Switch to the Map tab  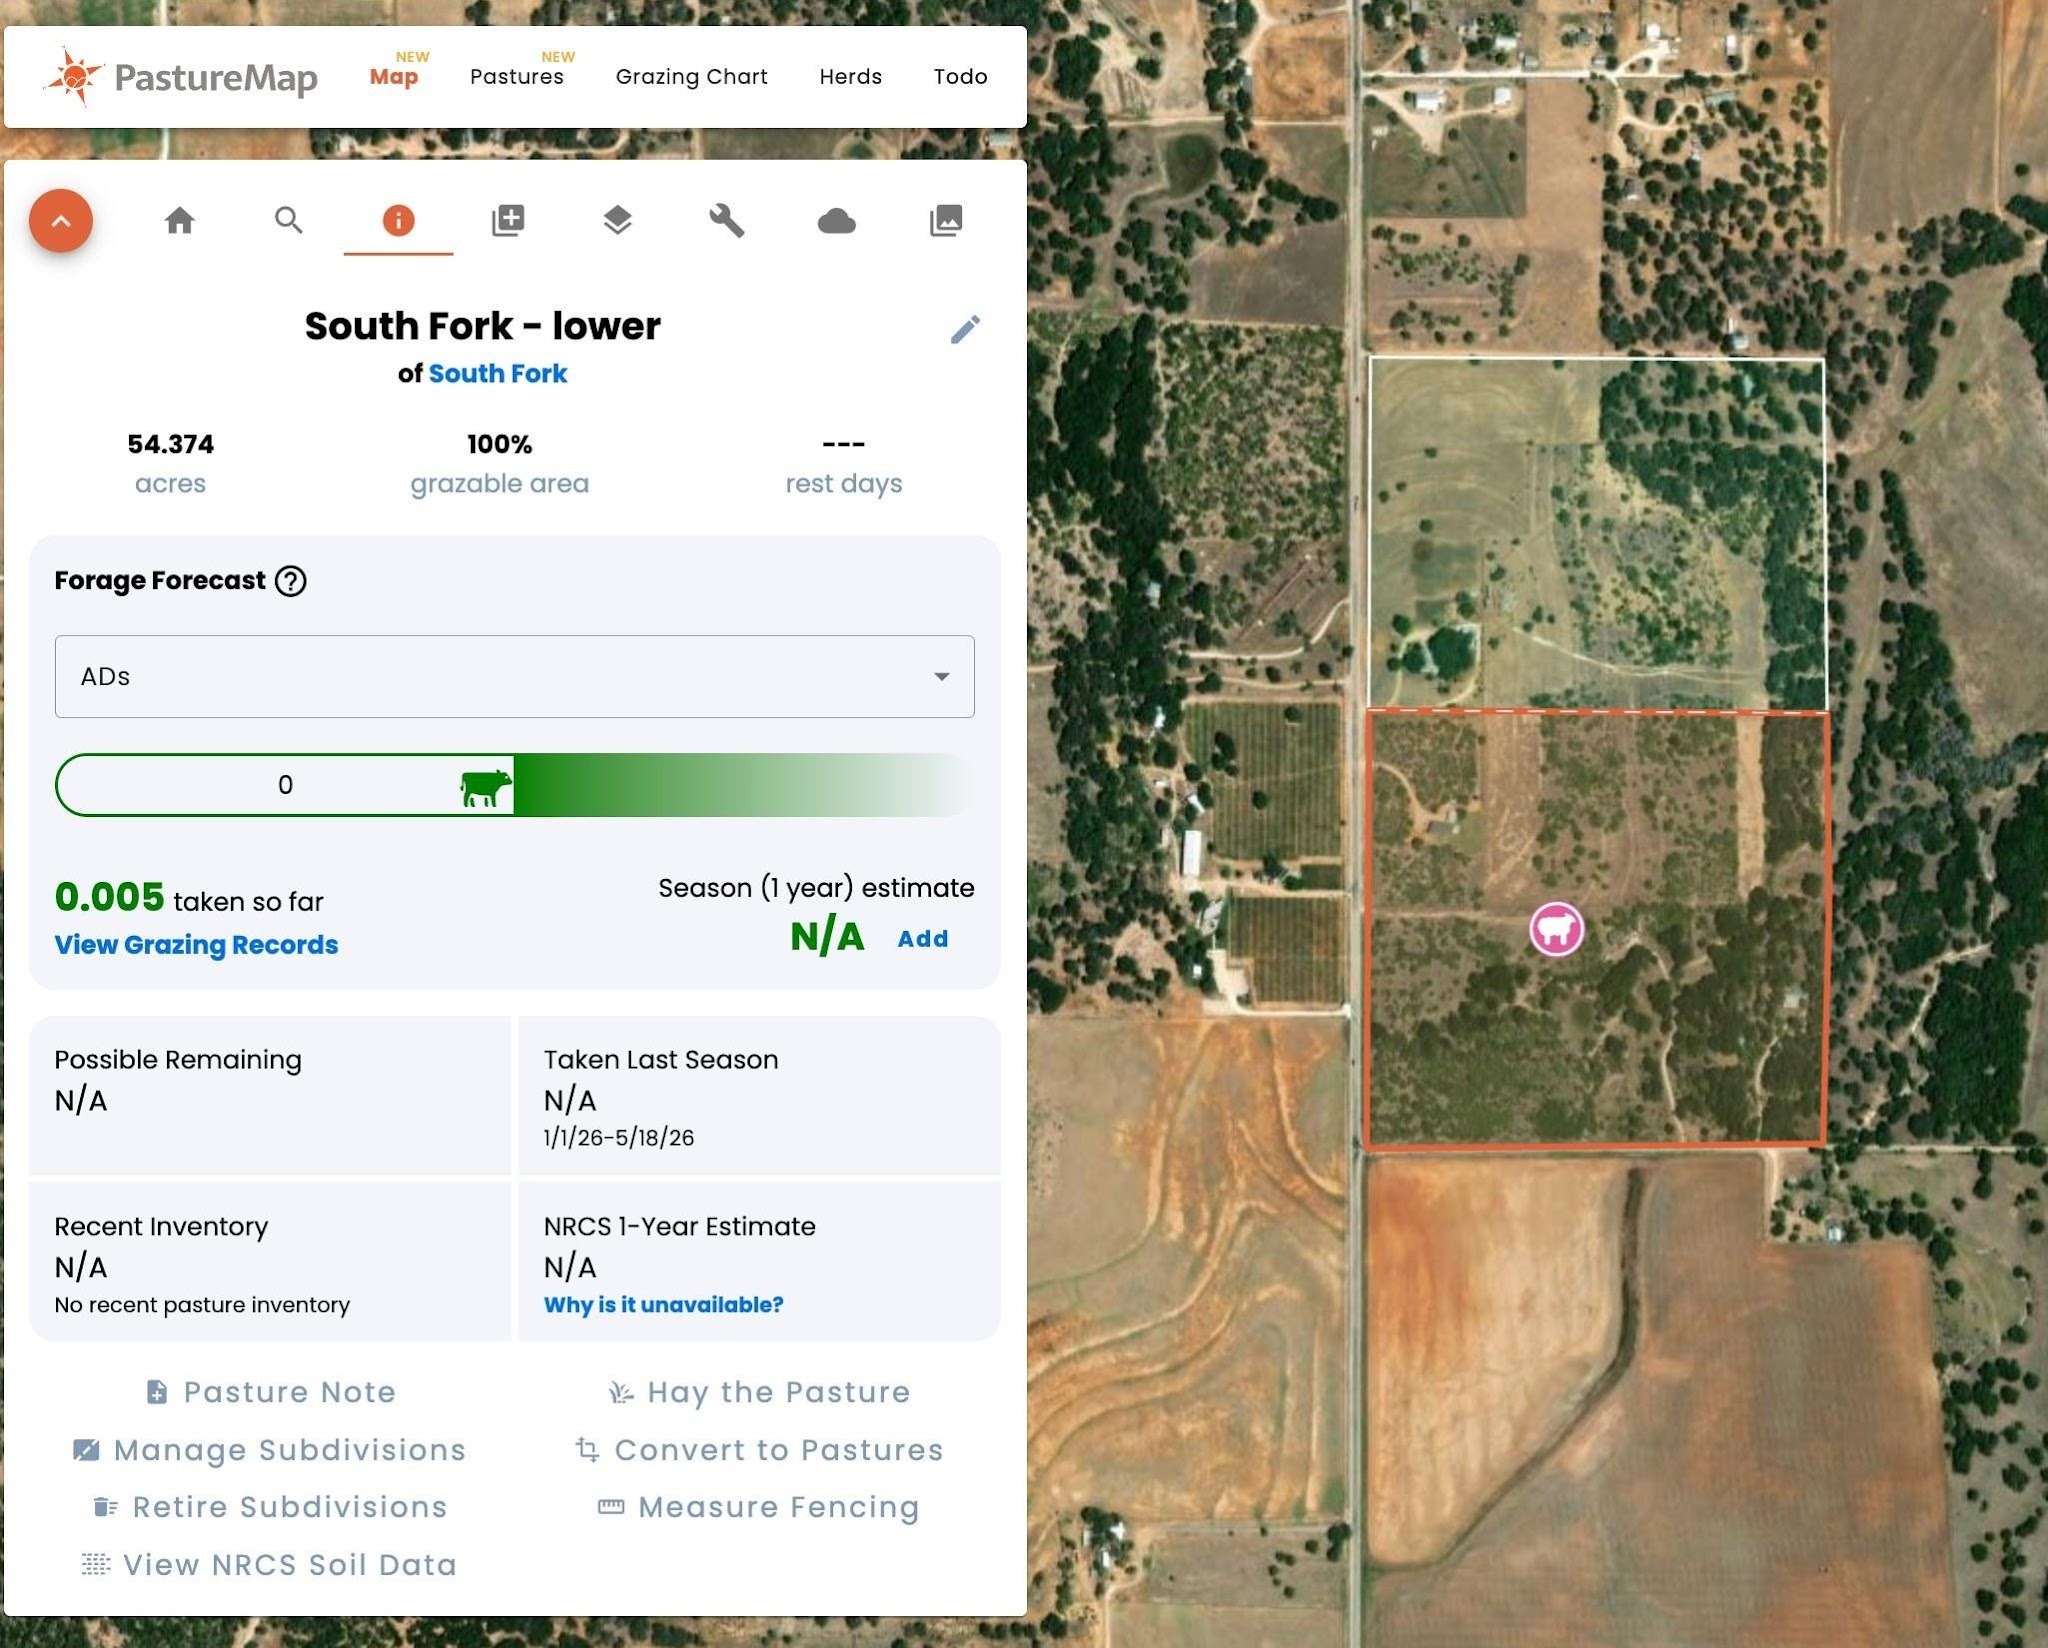pyautogui.click(x=394, y=77)
